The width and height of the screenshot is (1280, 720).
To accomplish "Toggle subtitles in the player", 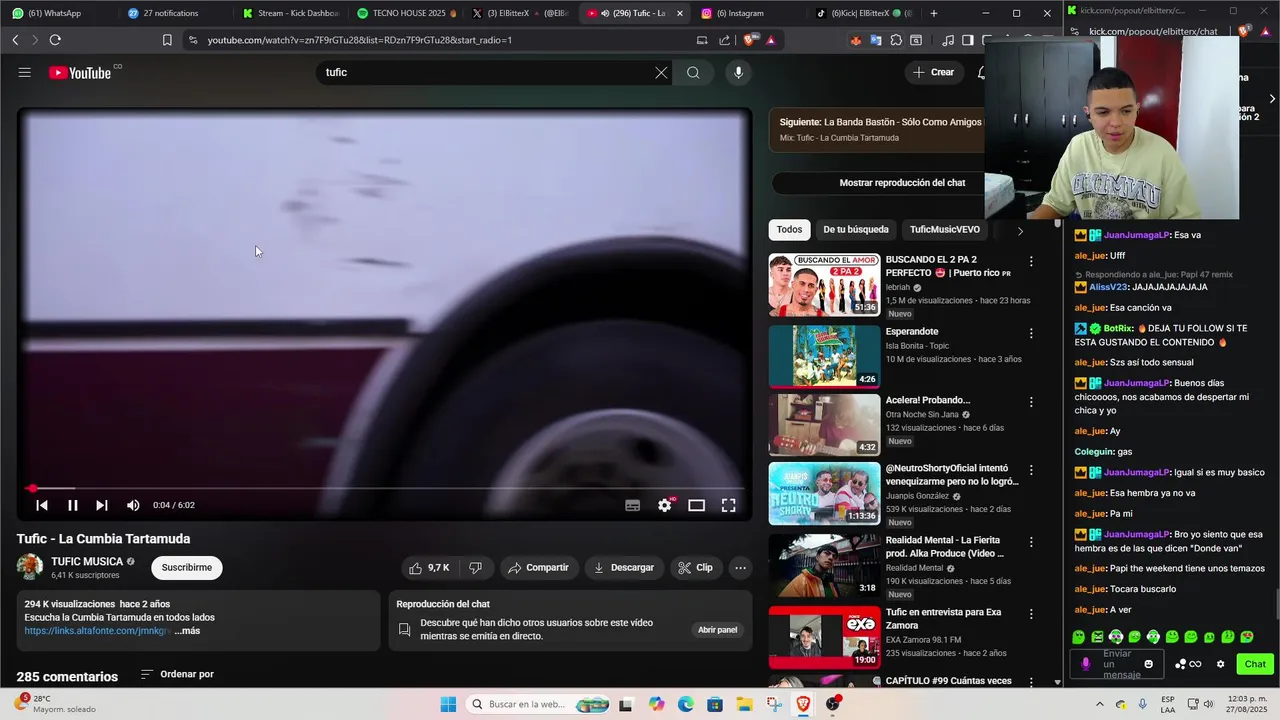I will (x=632, y=505).
